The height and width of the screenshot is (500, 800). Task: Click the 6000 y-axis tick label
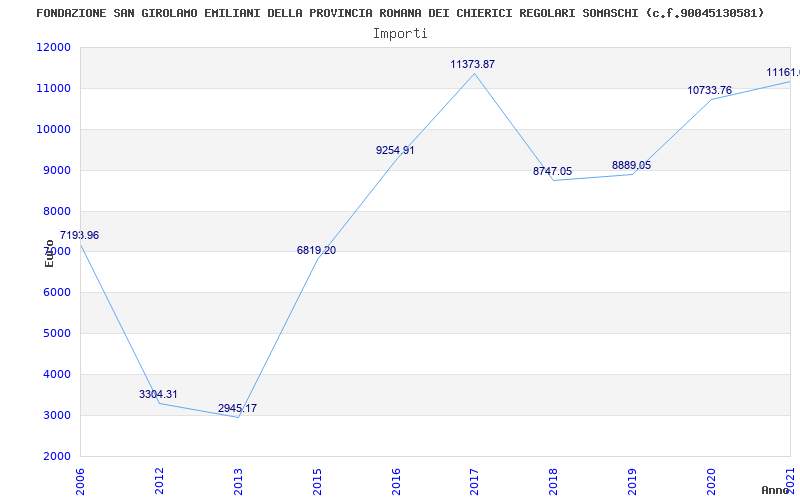[56, 293]
